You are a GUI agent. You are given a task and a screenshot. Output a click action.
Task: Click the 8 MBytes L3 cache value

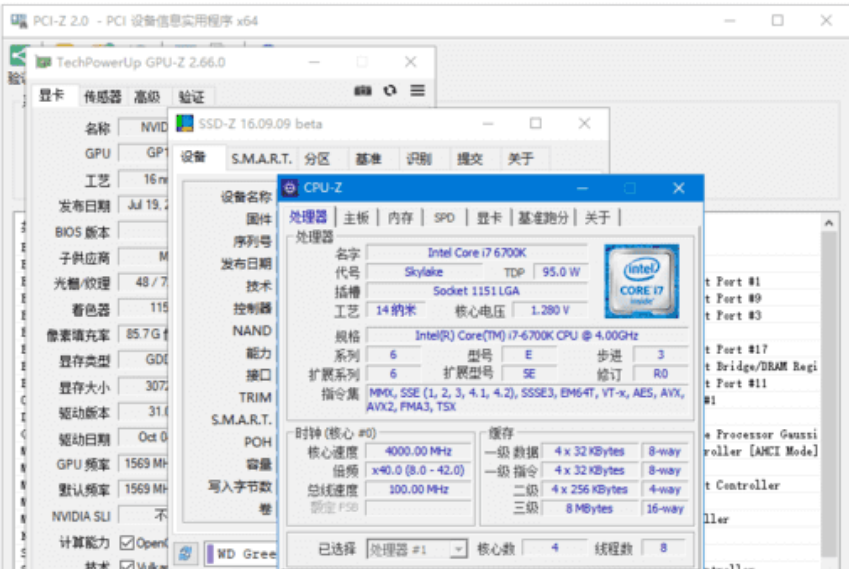[590, 508]
